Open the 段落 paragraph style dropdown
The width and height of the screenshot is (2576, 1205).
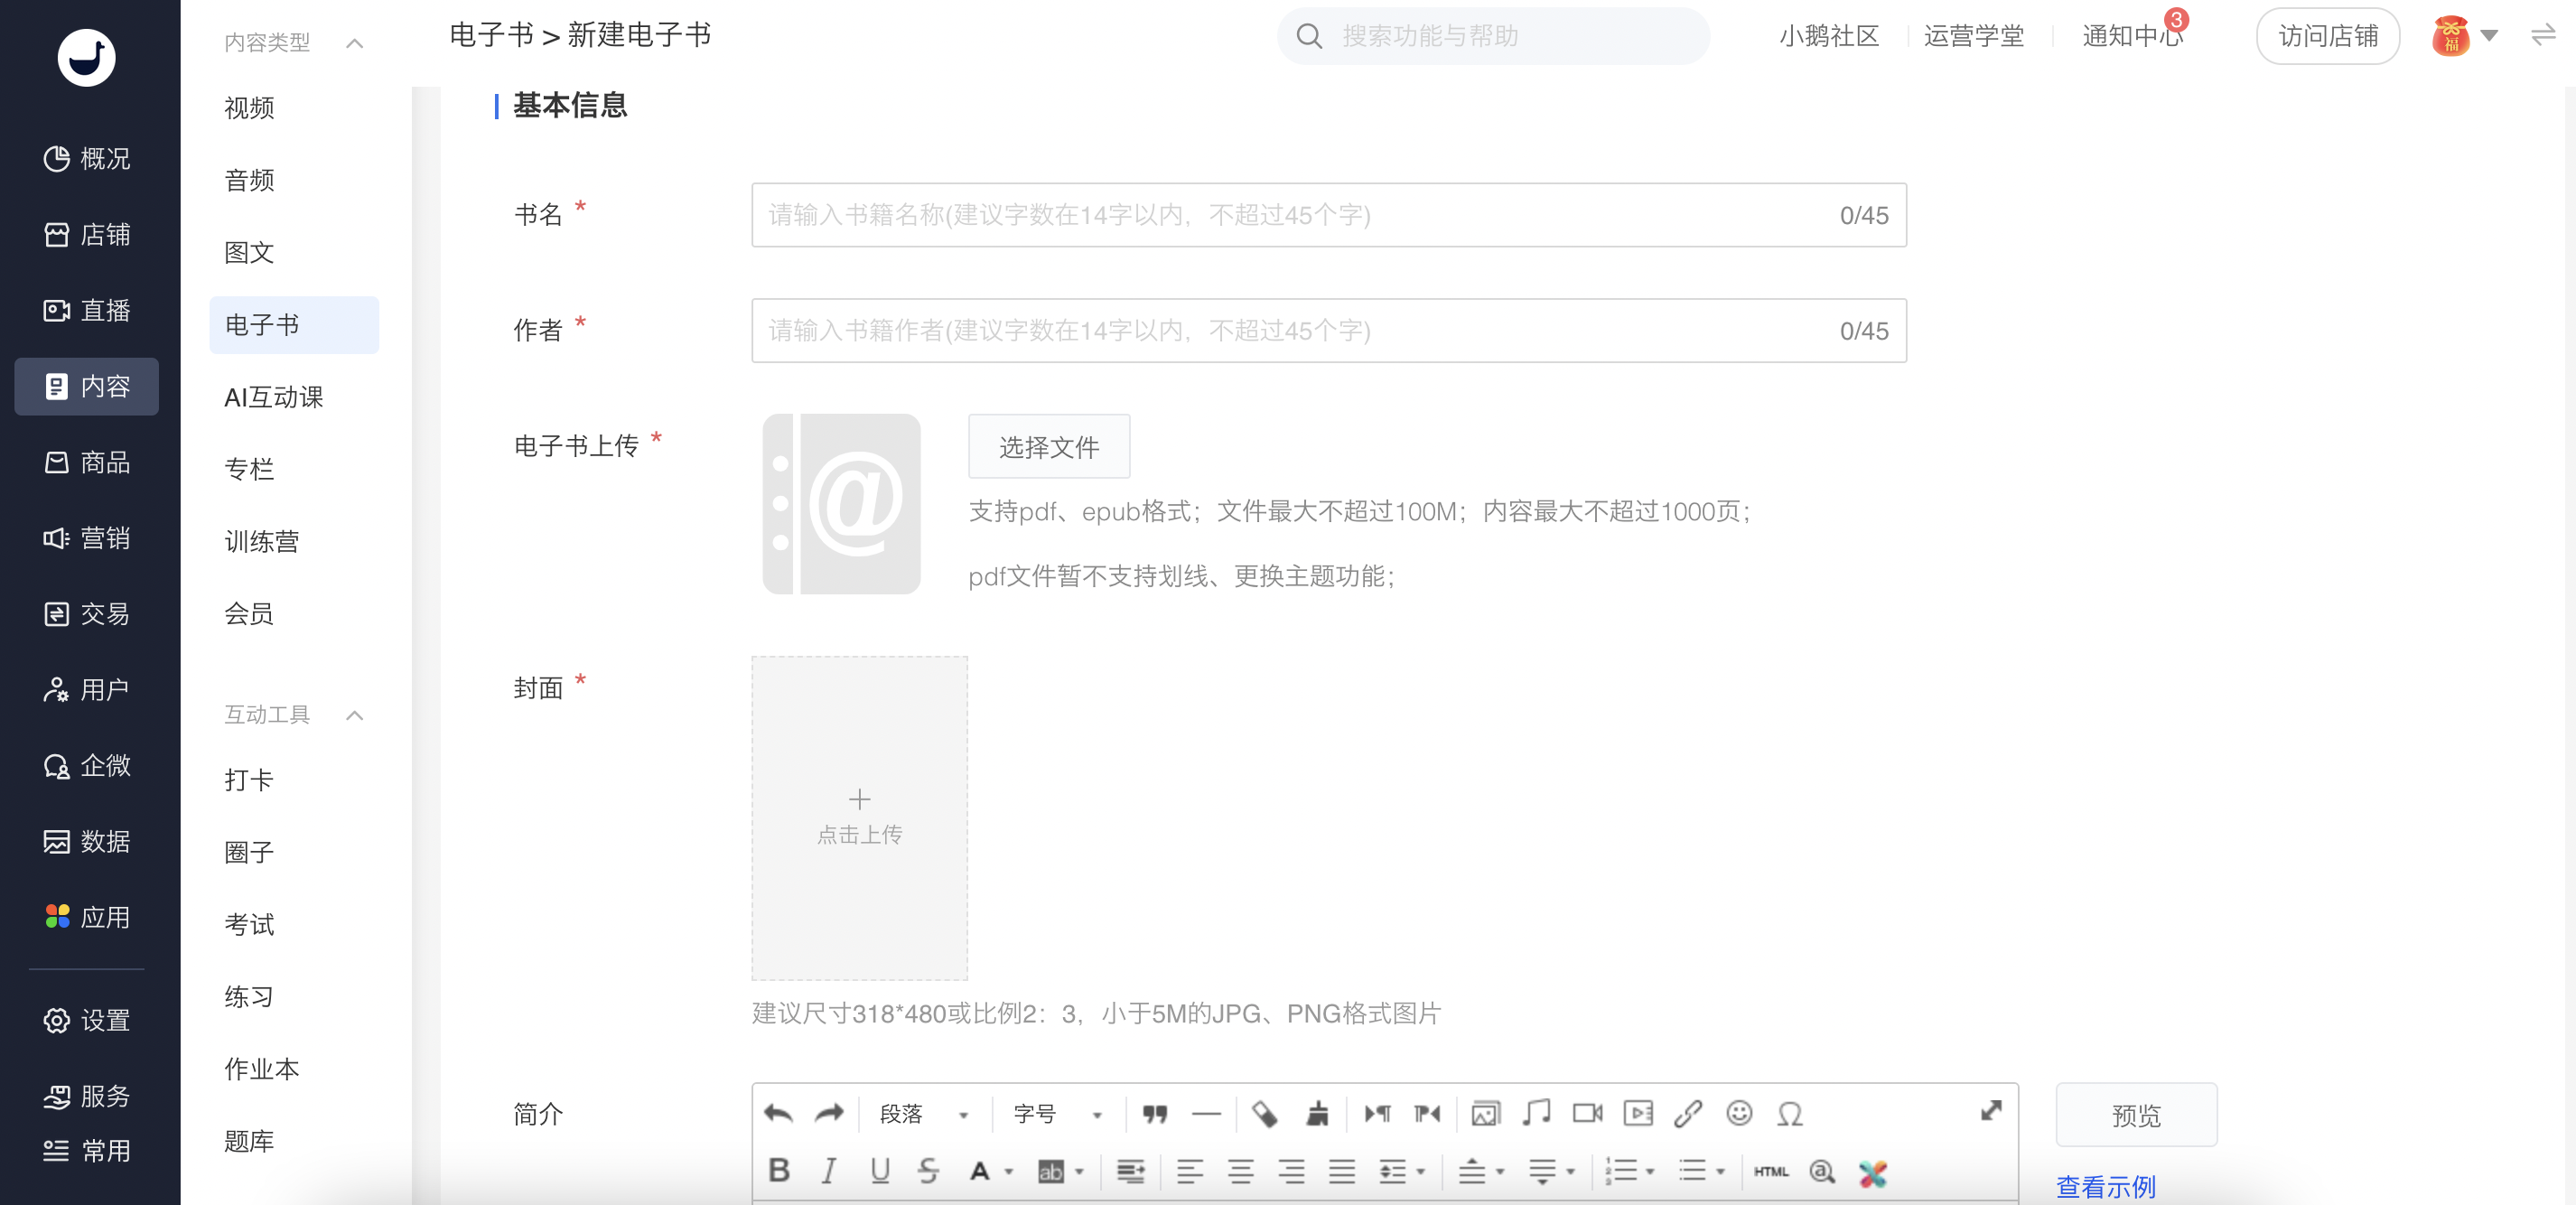click(x=923, y=1114)
